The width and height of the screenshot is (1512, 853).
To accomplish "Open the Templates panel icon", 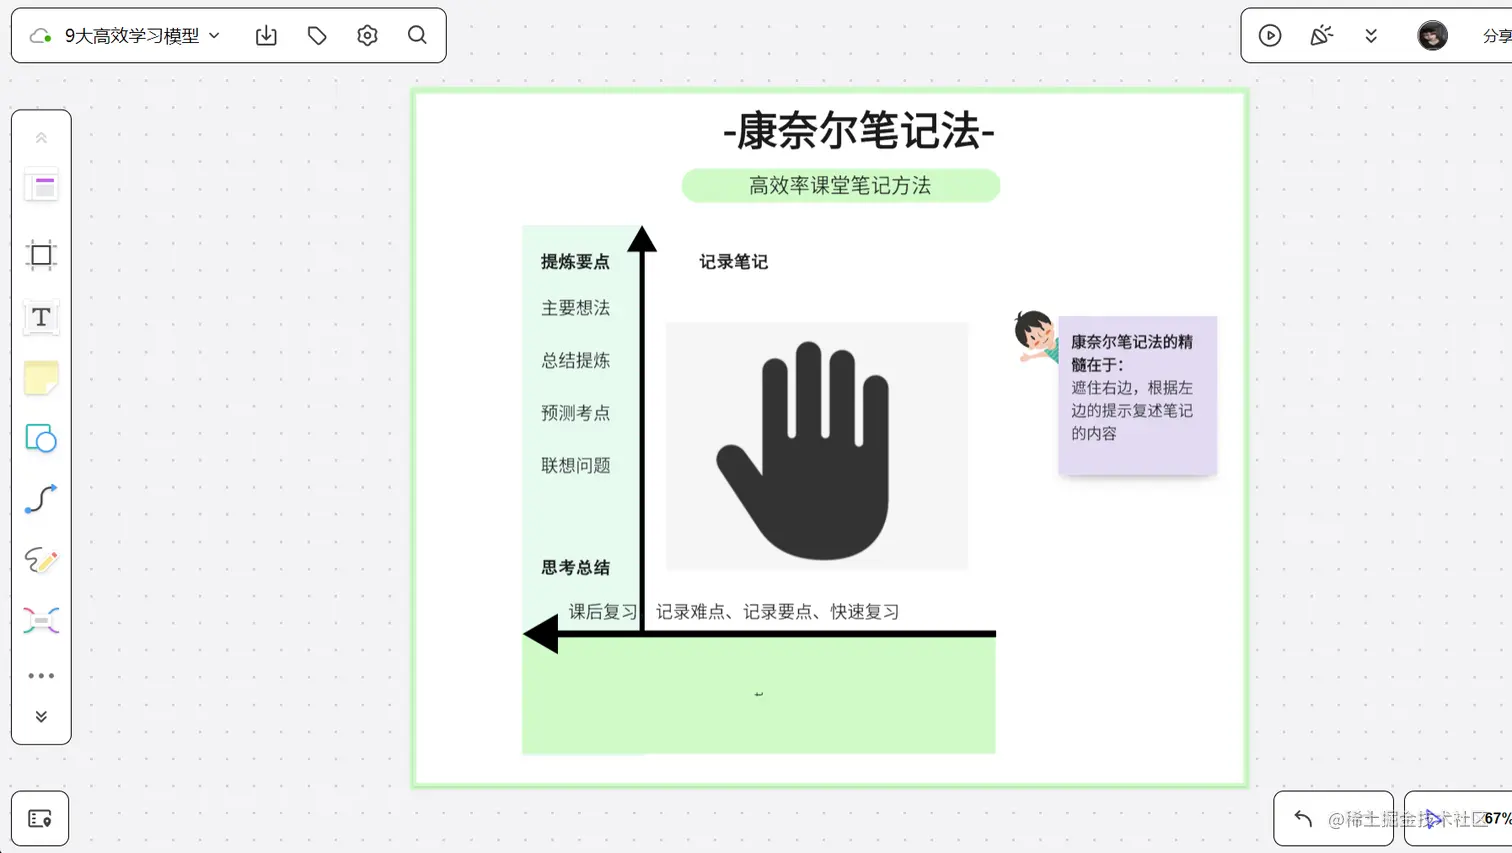I will click(41, 184).
